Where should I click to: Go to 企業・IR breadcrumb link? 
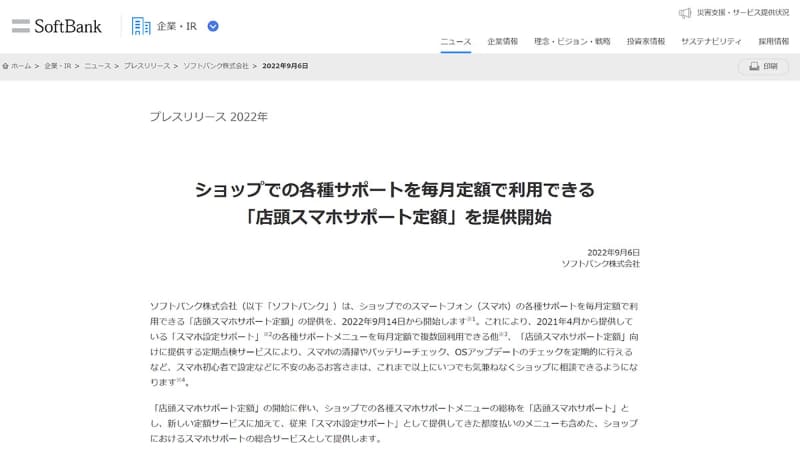(58, 66)
